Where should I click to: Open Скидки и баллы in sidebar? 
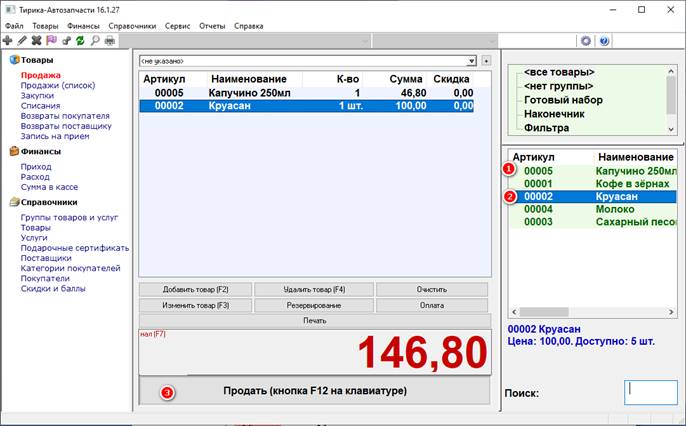tap(53, 288)
